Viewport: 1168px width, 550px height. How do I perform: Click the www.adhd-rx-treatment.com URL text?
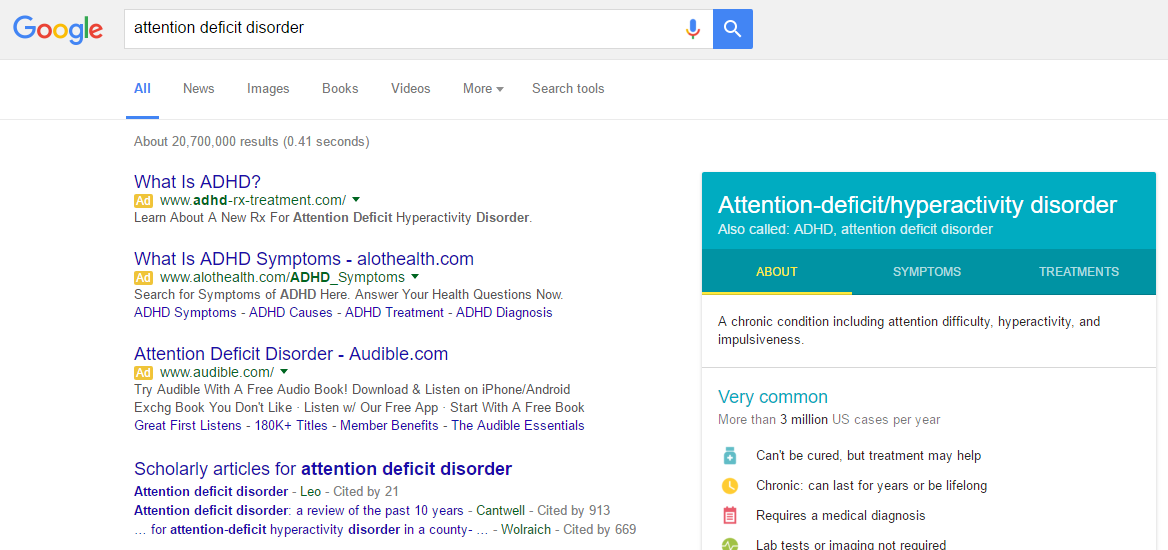253,200
